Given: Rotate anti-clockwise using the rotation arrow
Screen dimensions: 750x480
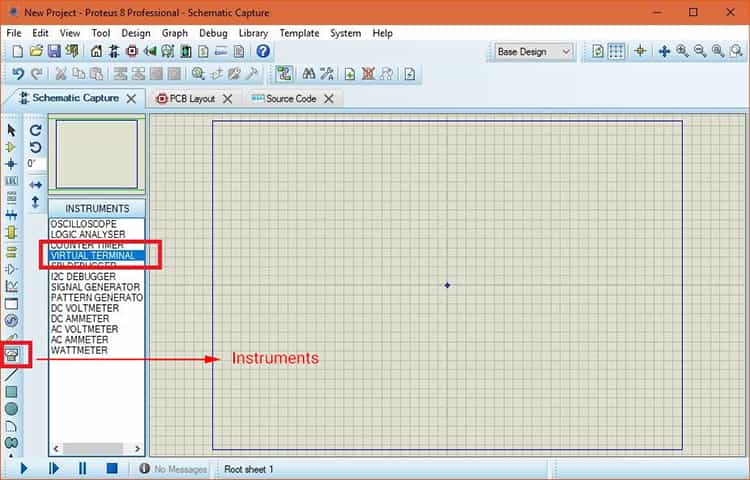Looking at the screenshot, I should click(x=35, y=147).
